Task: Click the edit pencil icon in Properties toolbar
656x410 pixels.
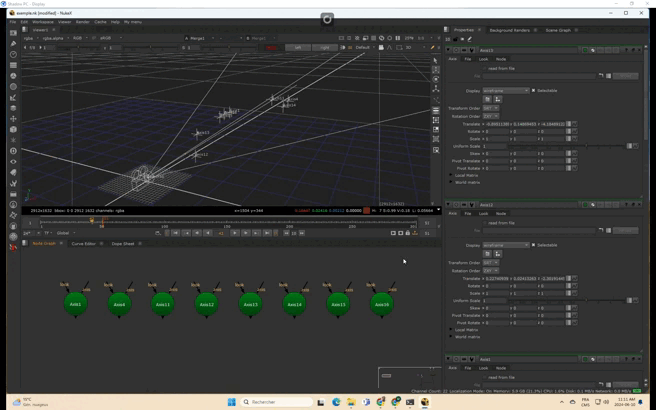Action: pyautogui.click(x=470, y=39)
